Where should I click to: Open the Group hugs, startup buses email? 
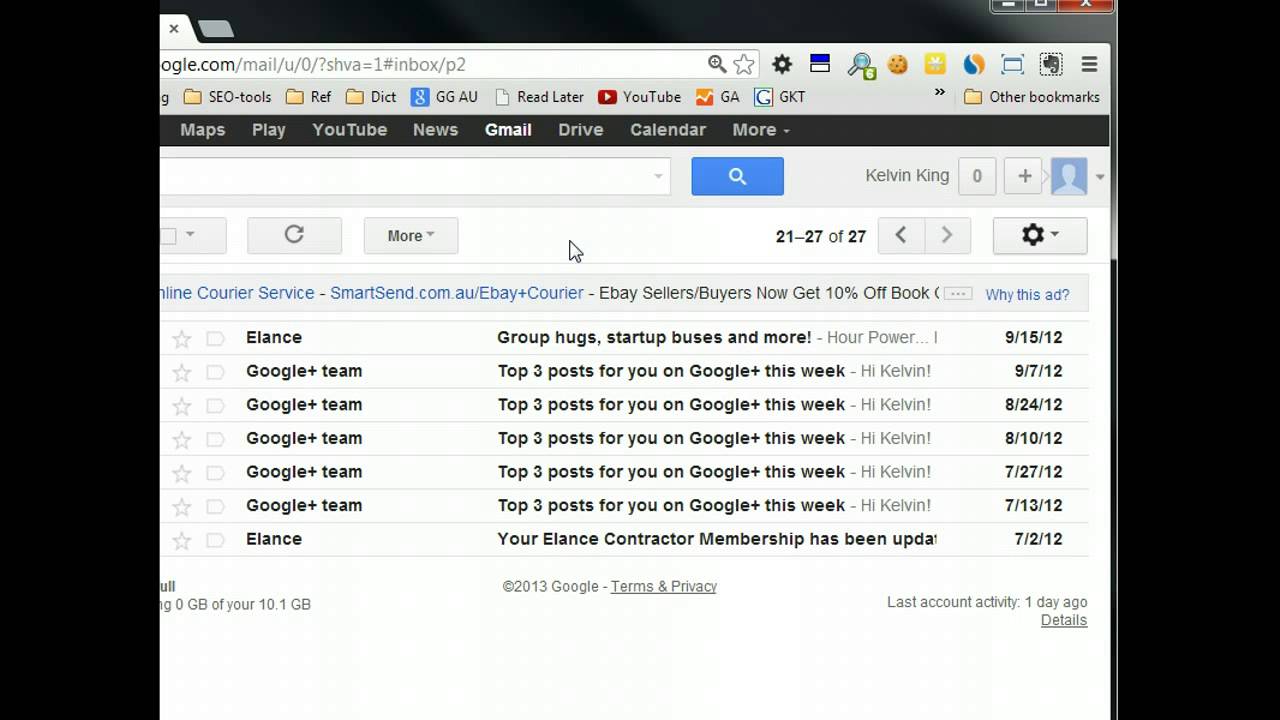pos(624,338)
